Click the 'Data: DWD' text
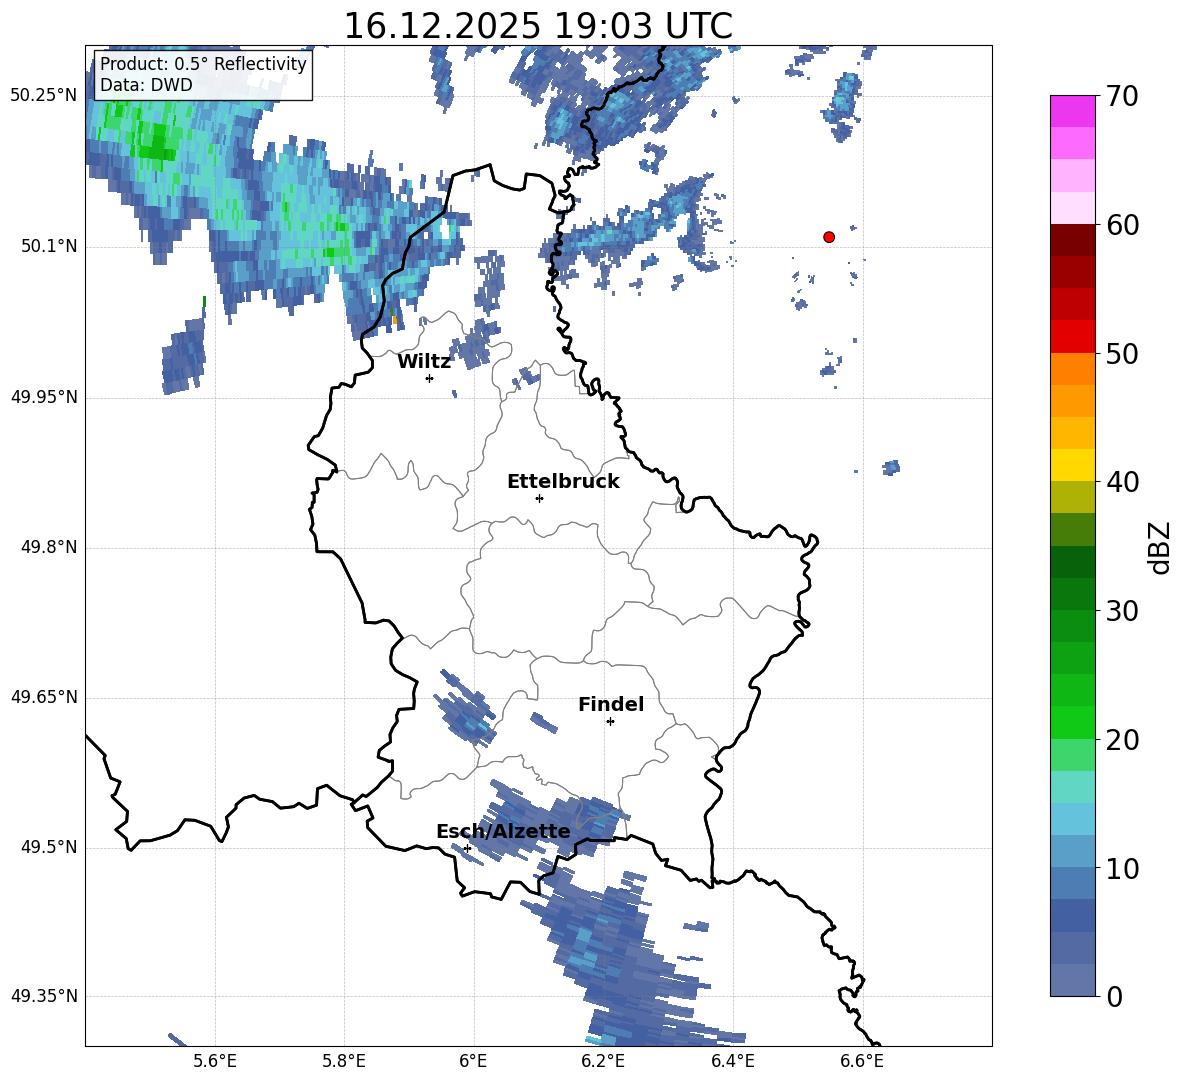 146,85
